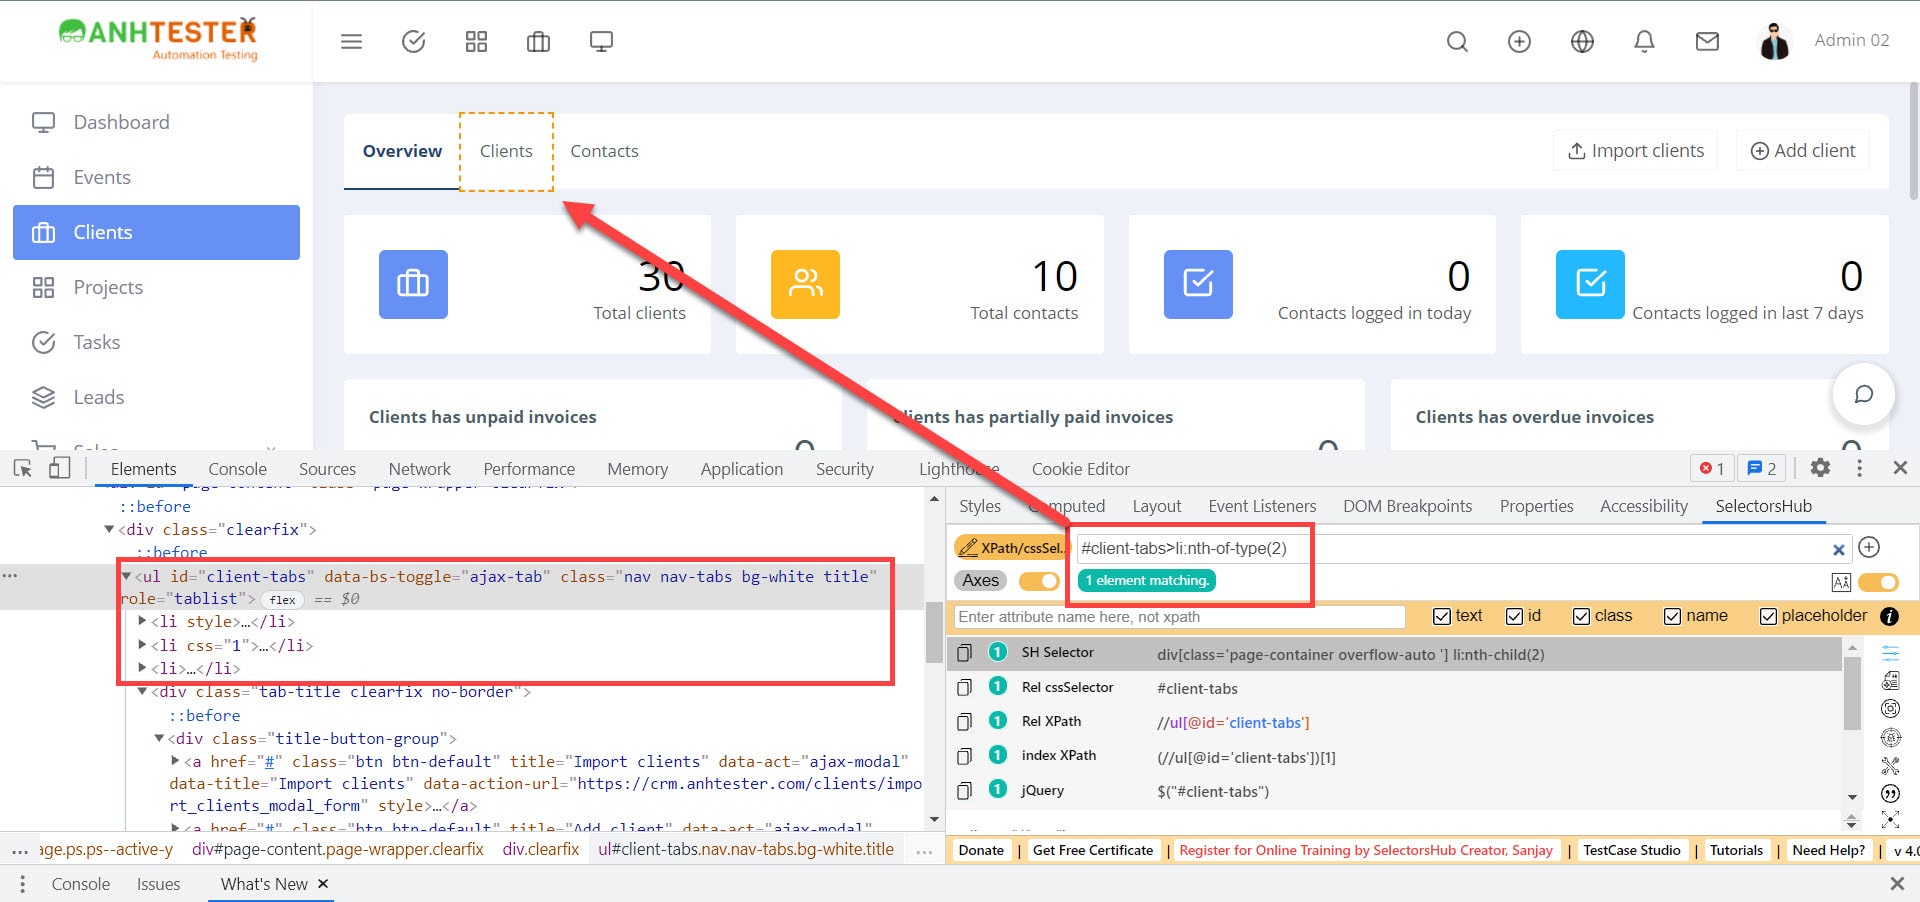Copy the Rel cssSelector value
The height and width of the screenshot is (902, 1920).
964,688
